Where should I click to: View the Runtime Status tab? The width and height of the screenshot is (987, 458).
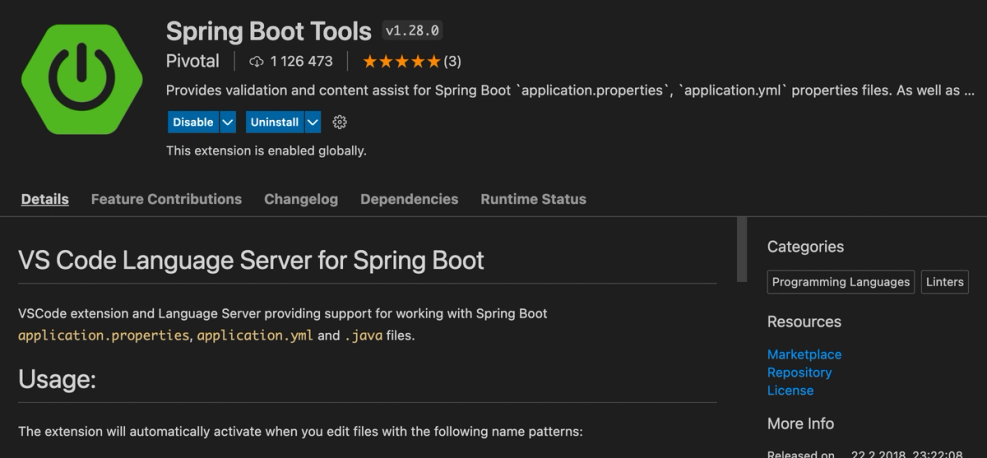(x=533, y=199)
